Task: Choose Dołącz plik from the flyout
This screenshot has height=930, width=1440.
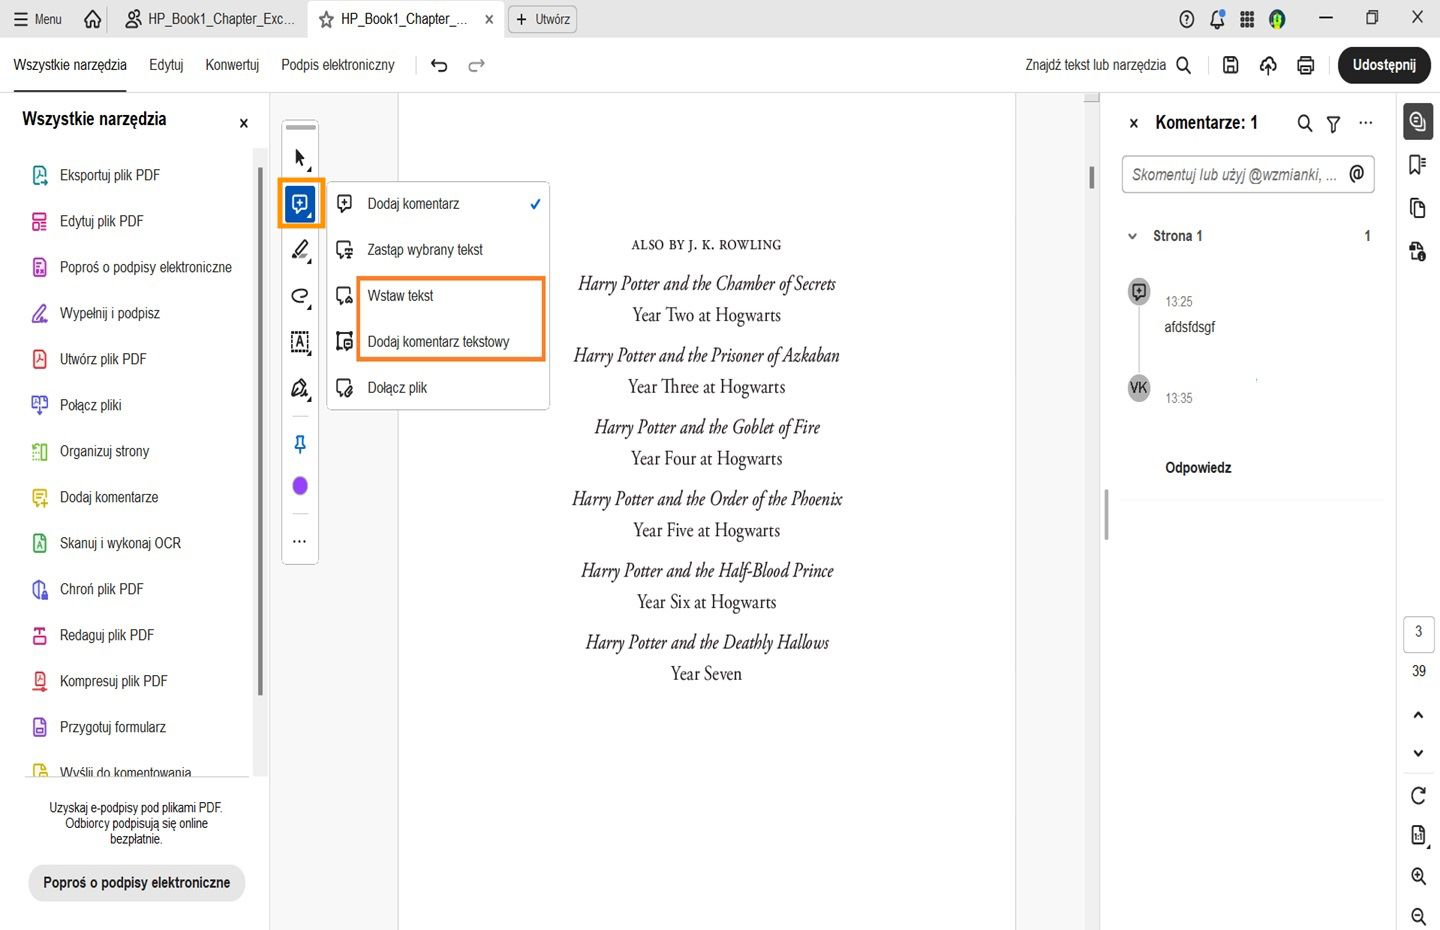Action: tap(438, 388)
